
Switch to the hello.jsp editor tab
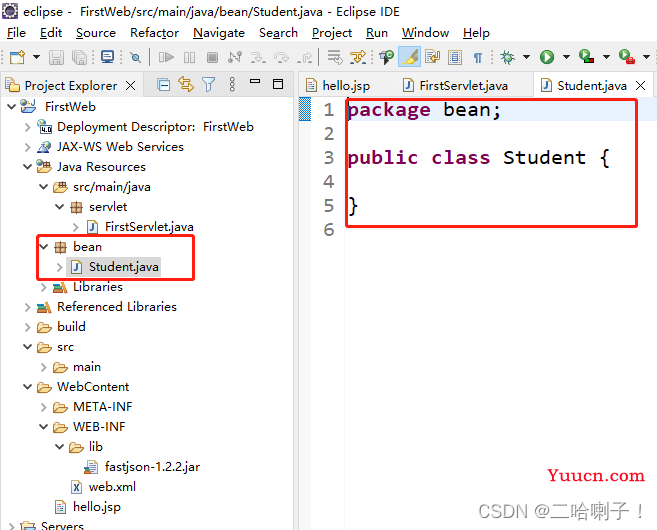[338, 85]
